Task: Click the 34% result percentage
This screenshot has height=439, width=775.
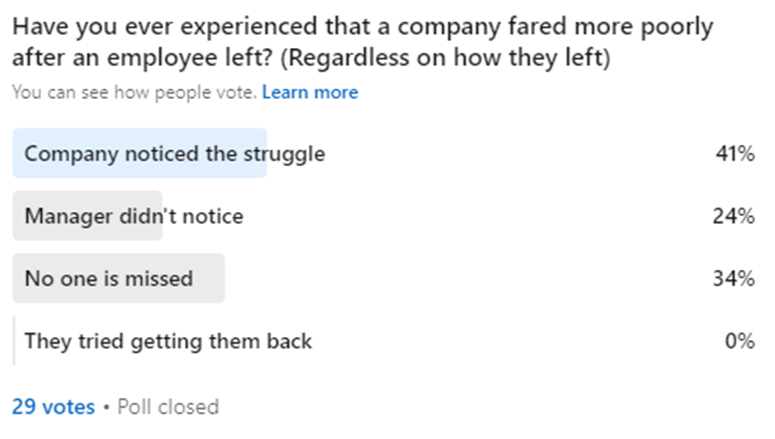Action: pyautogui.click(x=738, y=278)
